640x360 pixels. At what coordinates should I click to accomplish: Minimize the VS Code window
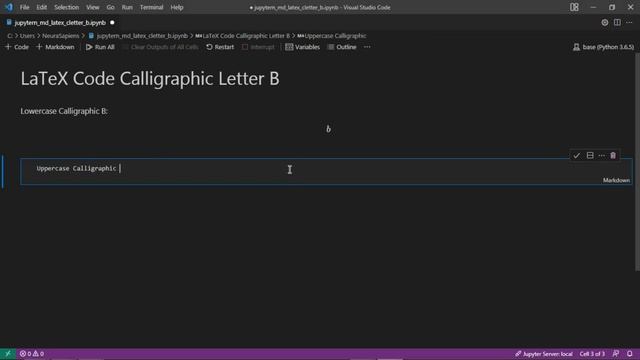(x=593, y=7)
